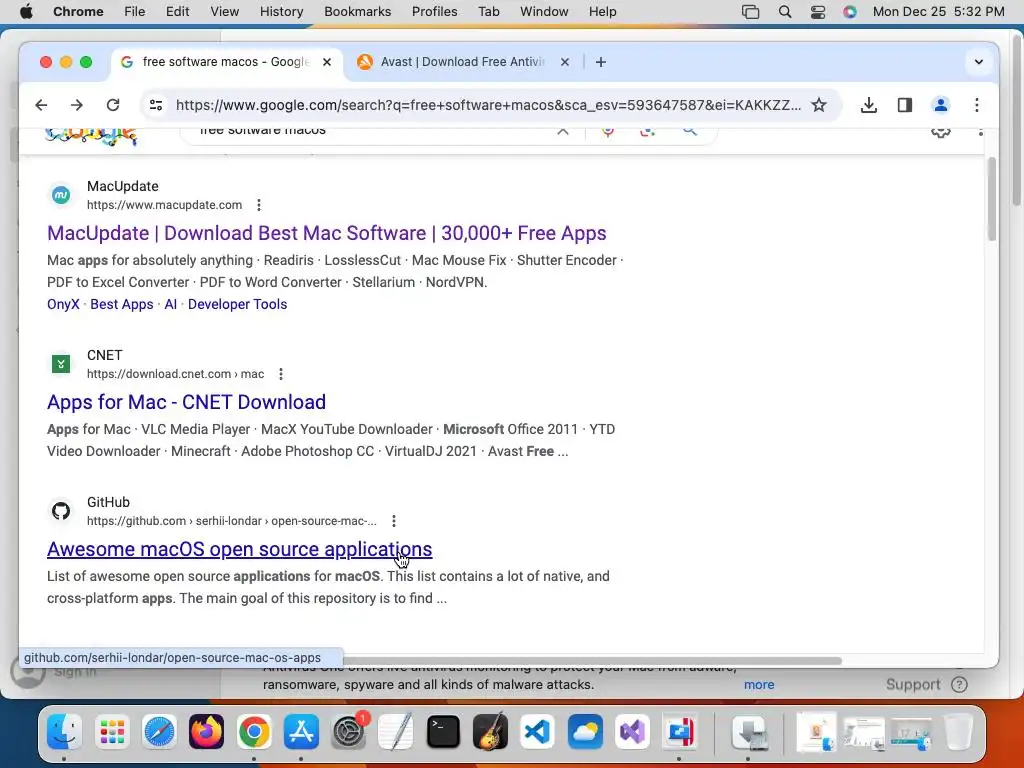Viewport: 1024px width, 768px height.
Task: Go back to the previous page
Action: point(41,105)
